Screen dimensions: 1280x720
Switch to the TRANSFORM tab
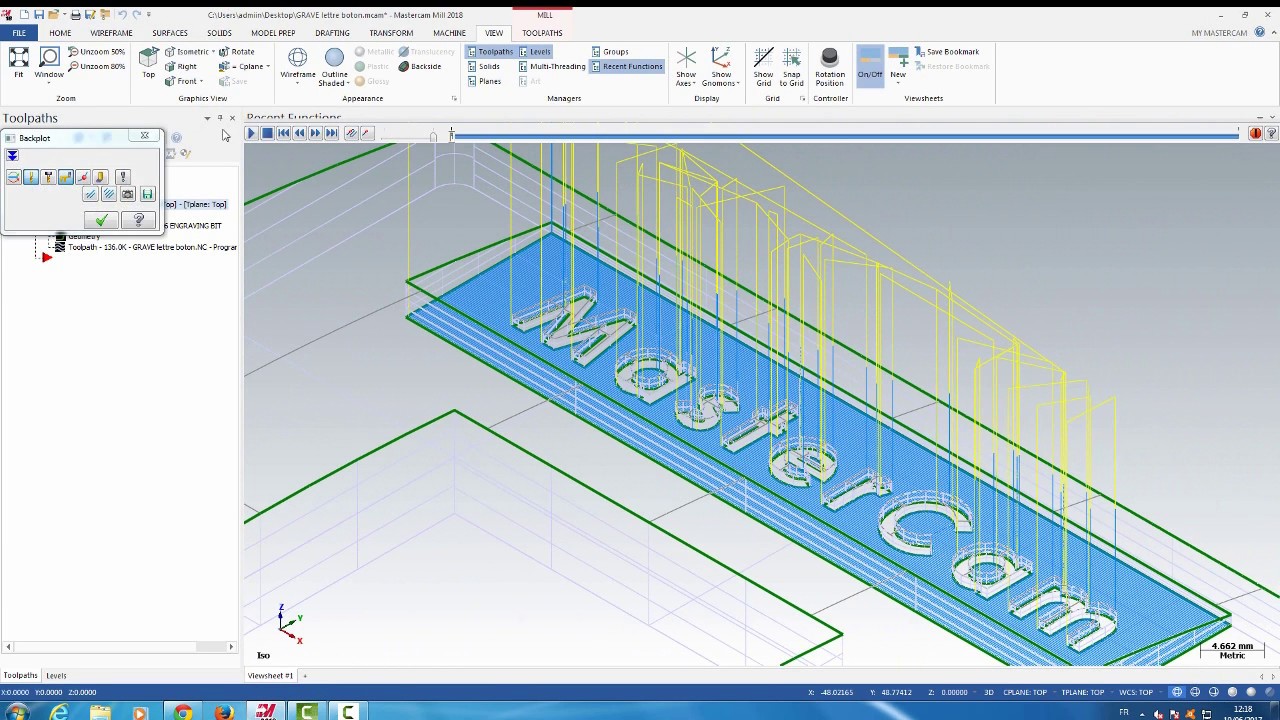pyautogui.click(x=391, y=33)
